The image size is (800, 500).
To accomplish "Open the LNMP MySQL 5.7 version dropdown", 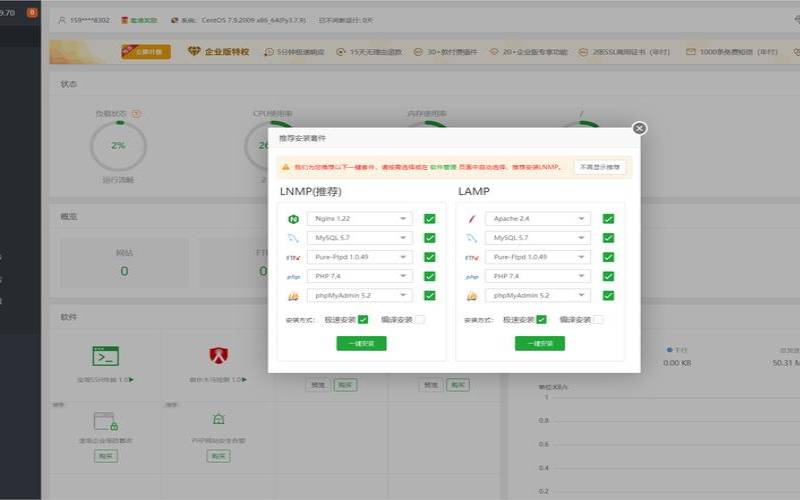I will point(359,238).
